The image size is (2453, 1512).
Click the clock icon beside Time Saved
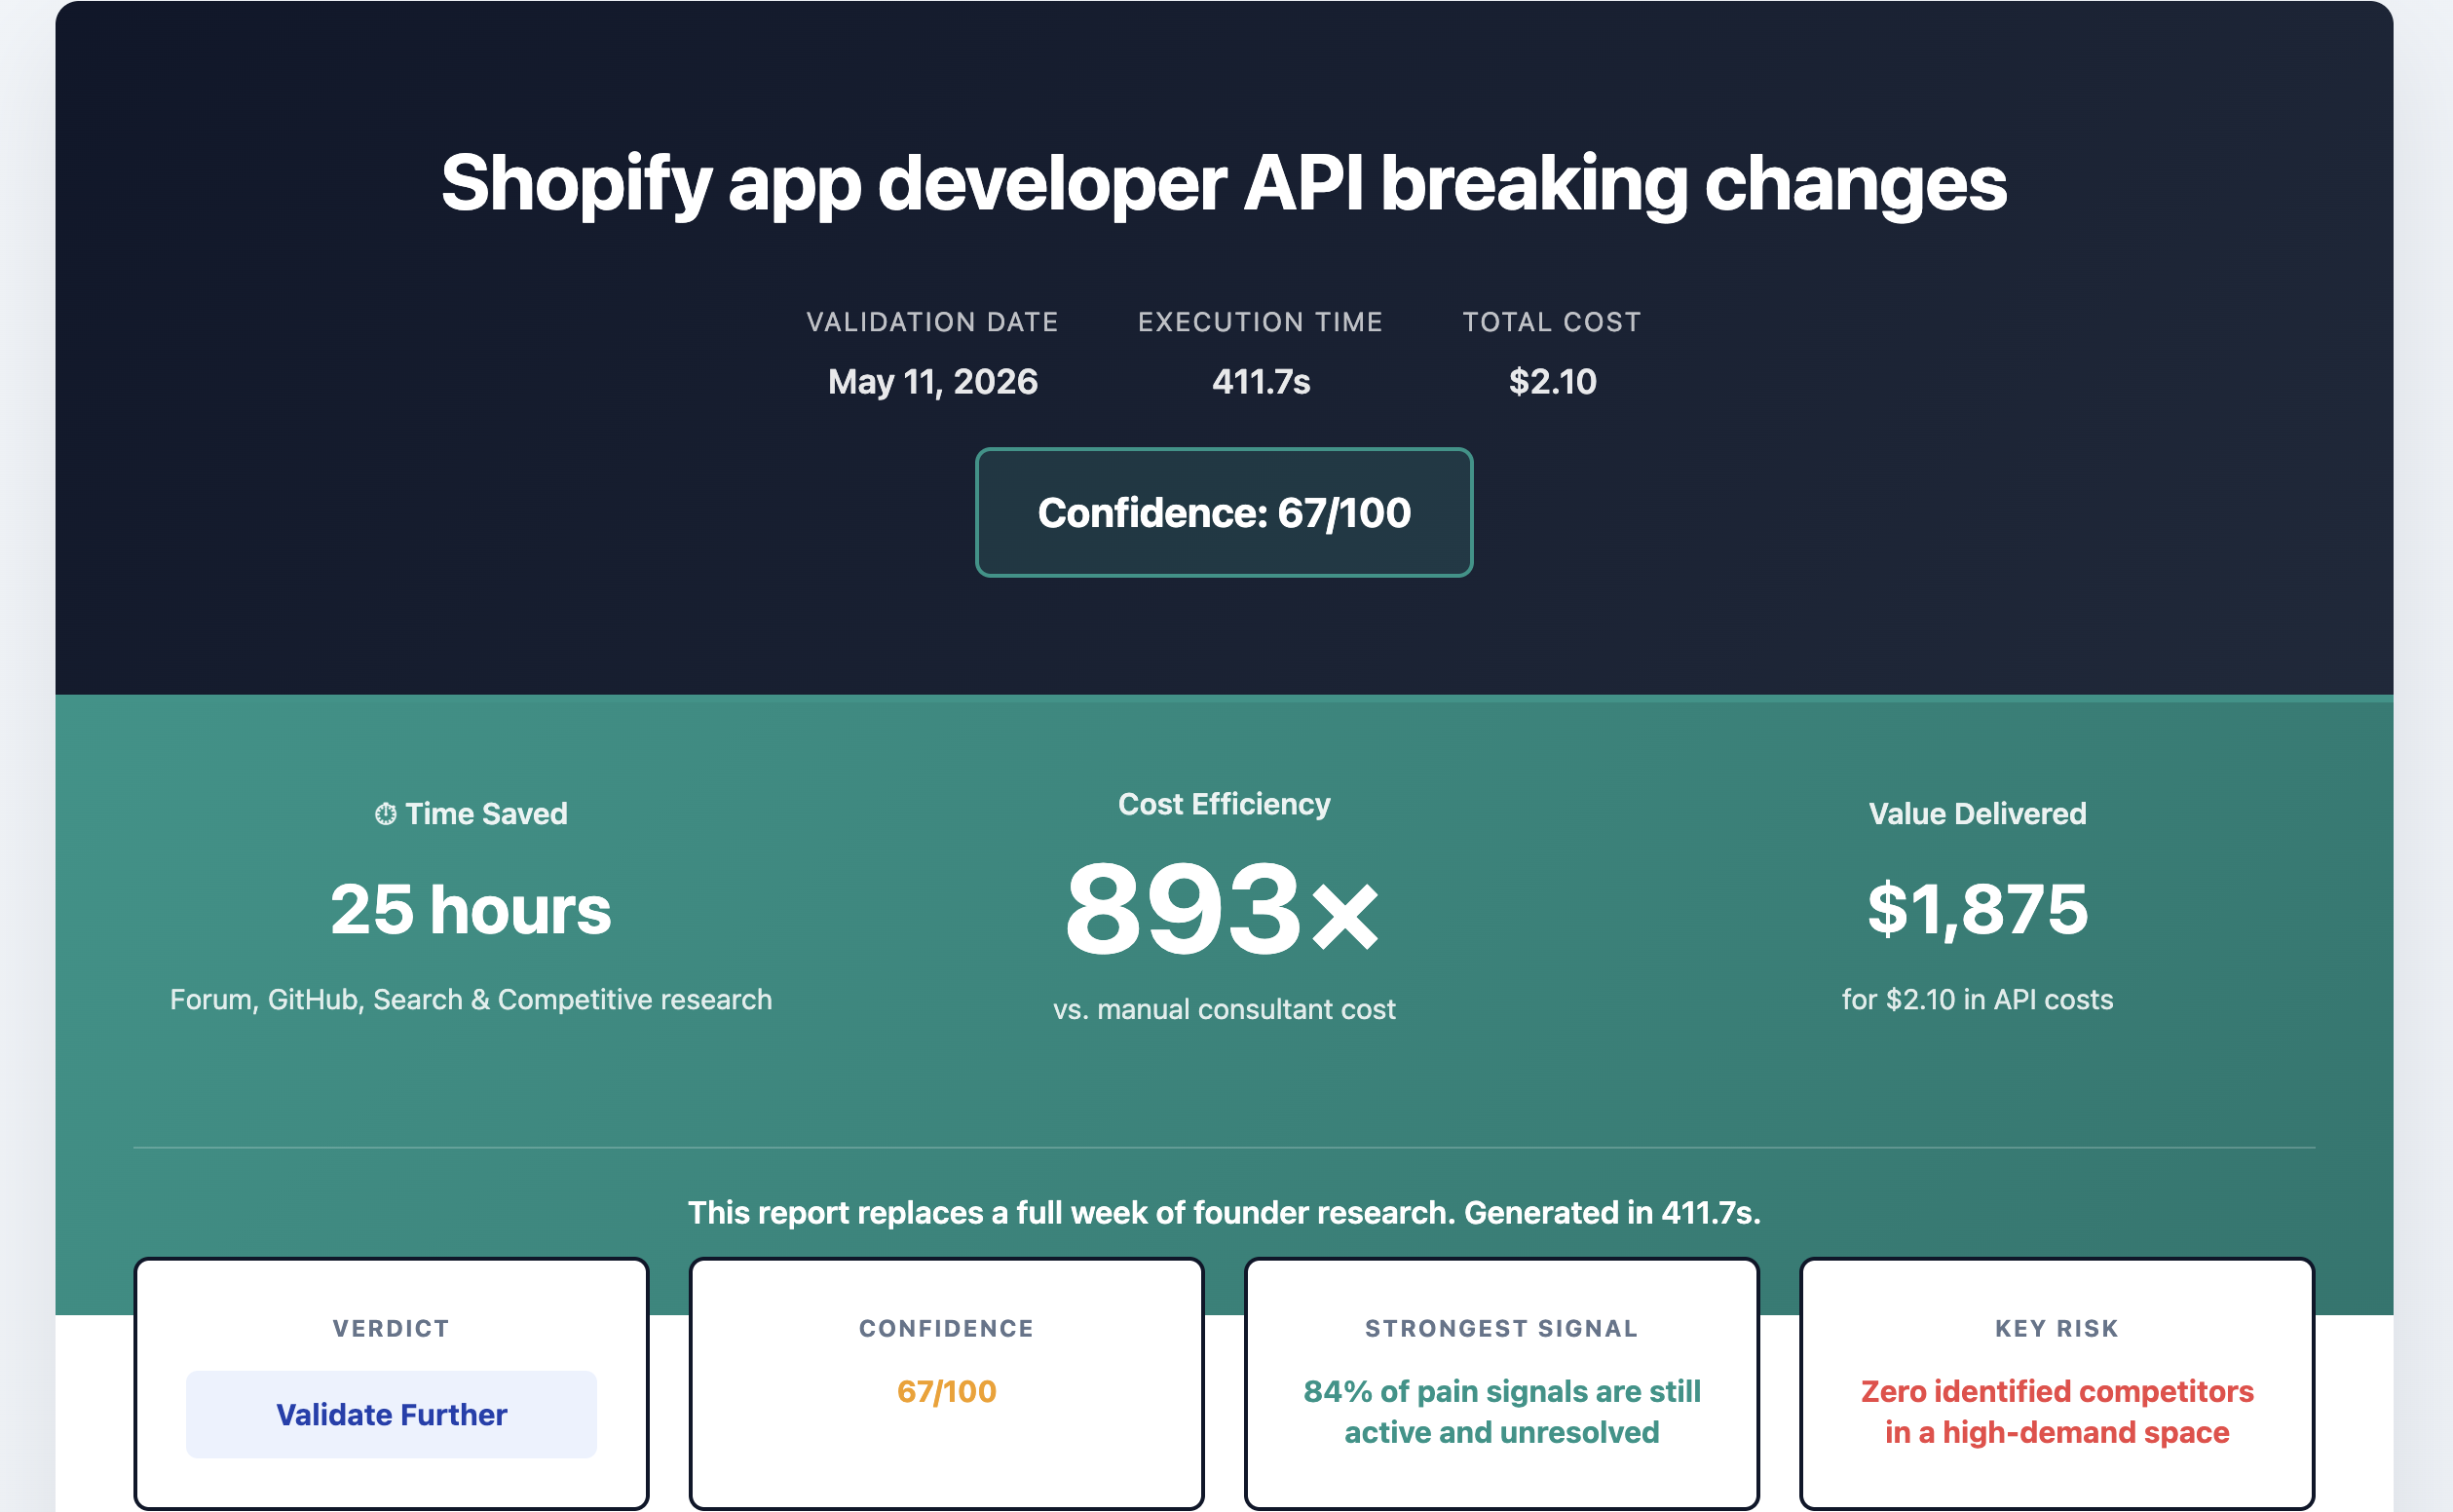(385, 814)
